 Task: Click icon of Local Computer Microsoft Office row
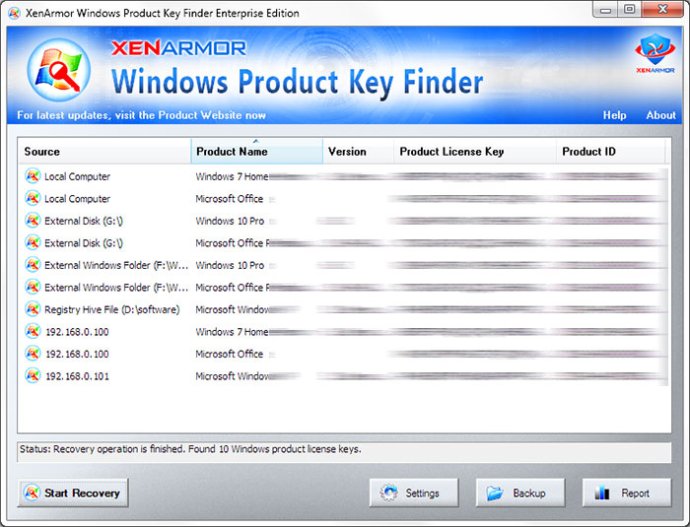point(33,198)
